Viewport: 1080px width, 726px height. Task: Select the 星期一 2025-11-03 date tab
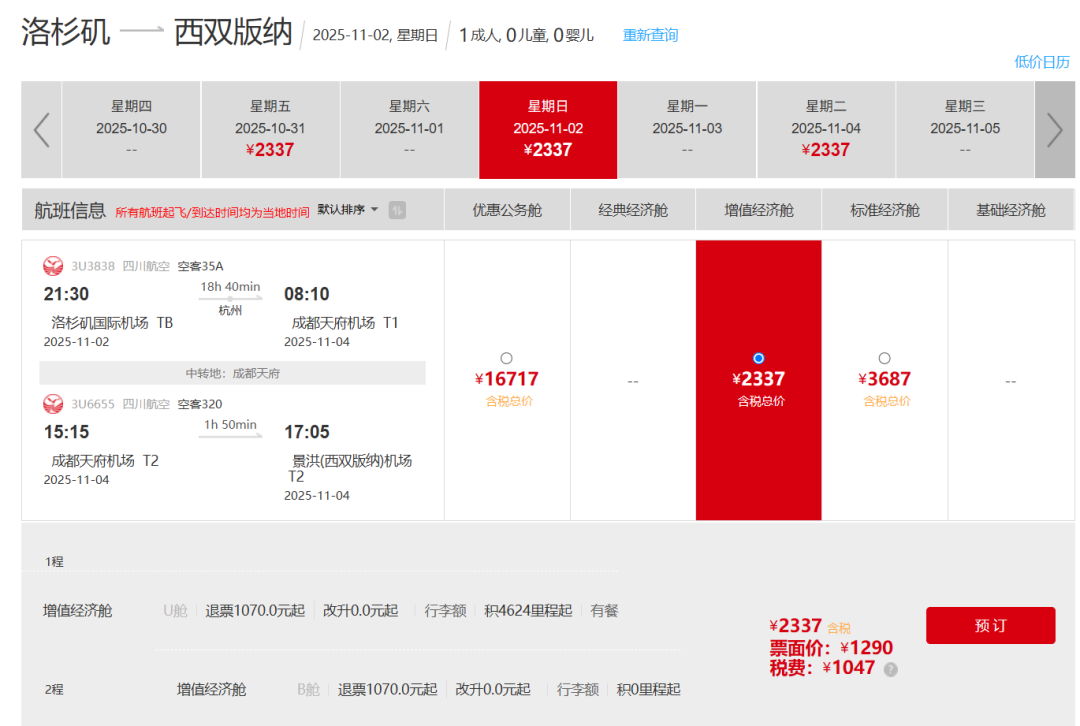687,129
